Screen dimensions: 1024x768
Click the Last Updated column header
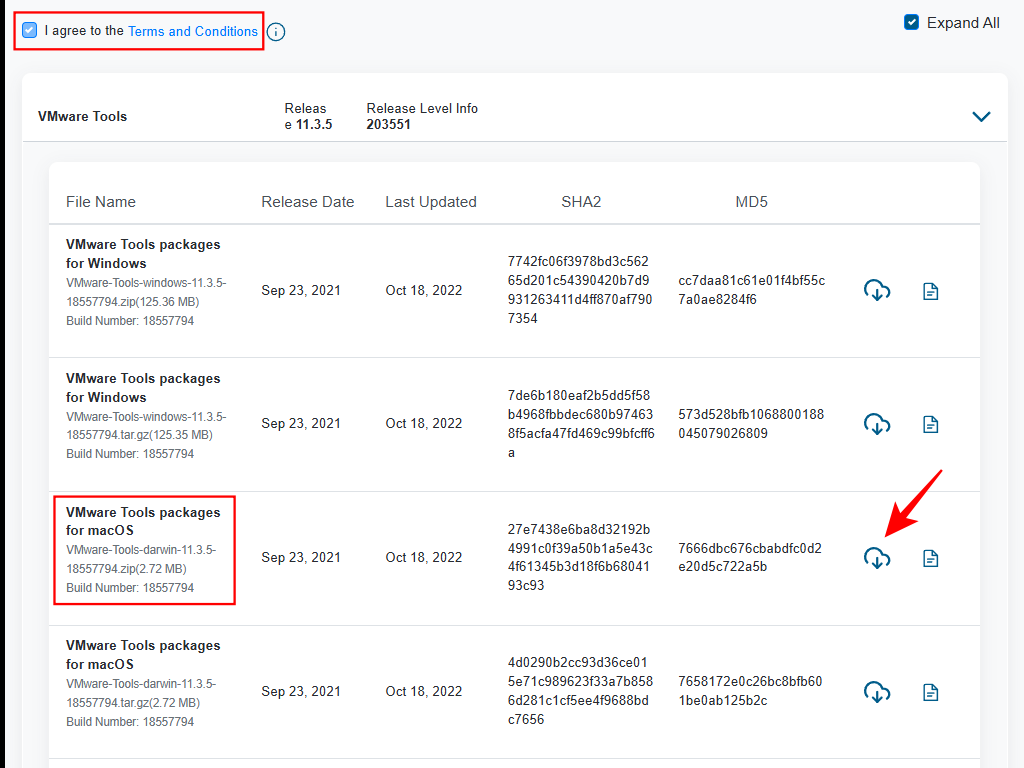431,202
